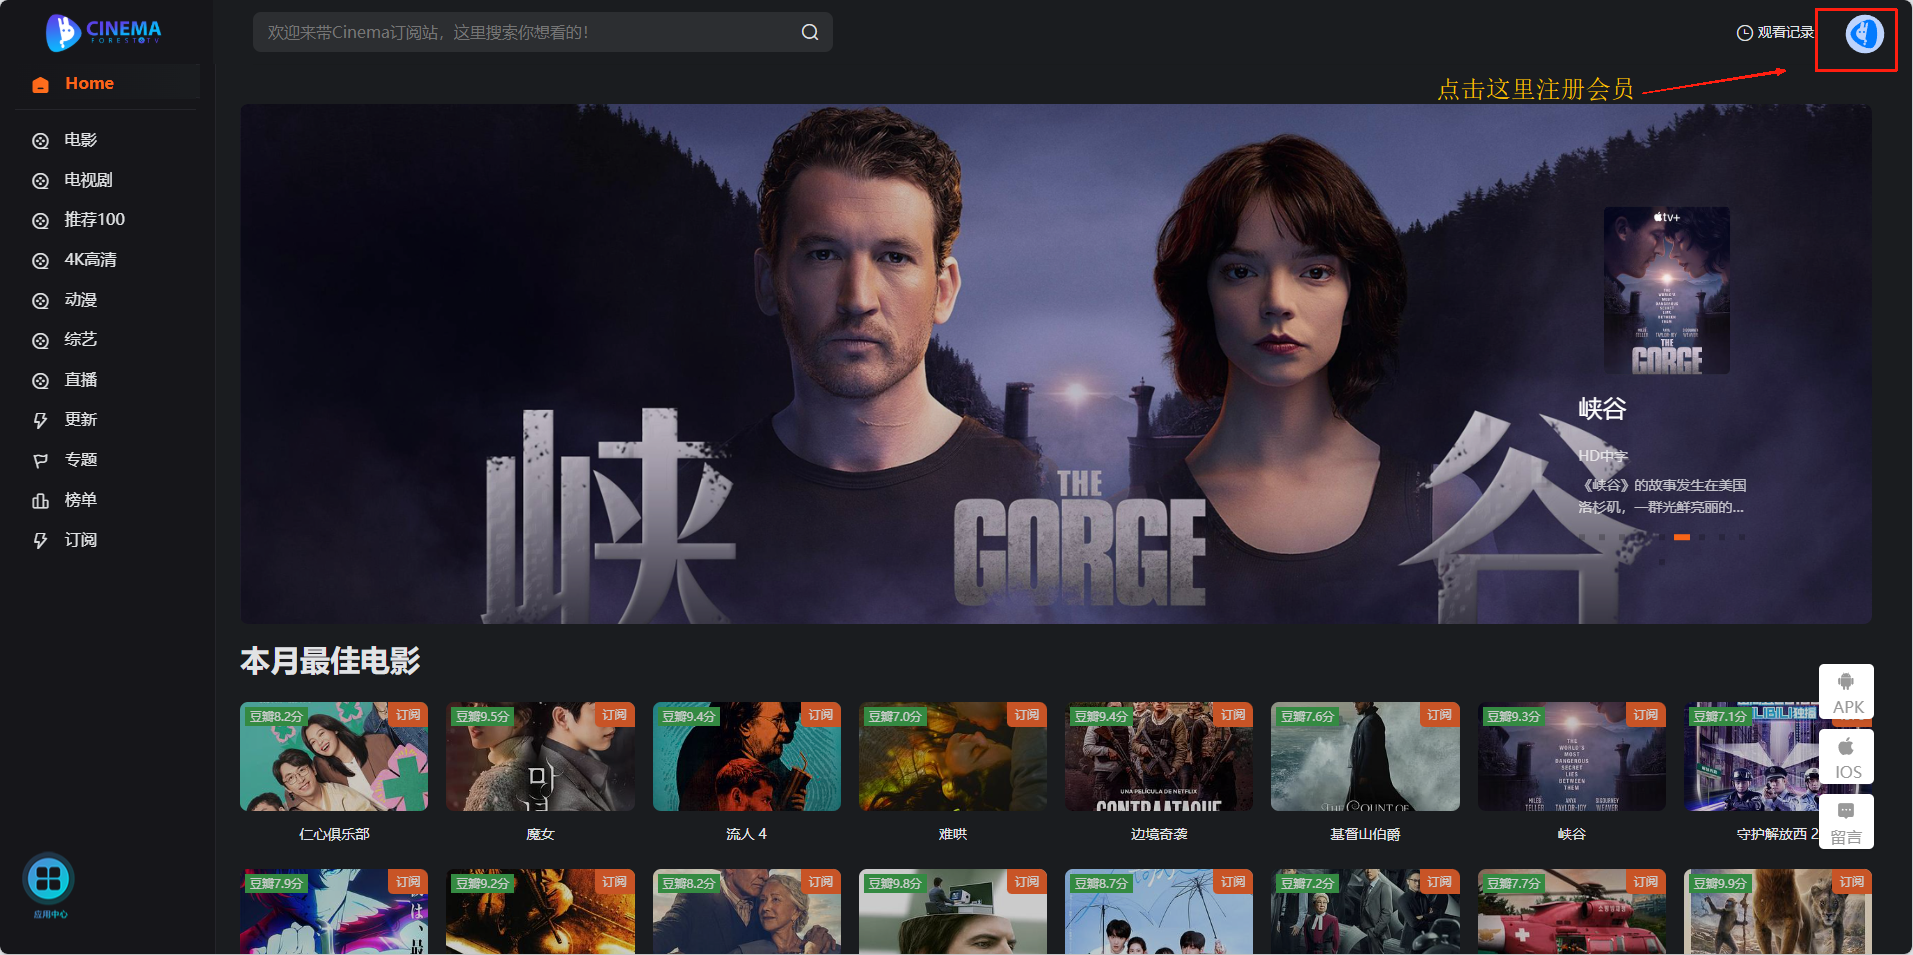Image resolution: width=1913 pixels, height=955 pixels.
Task: Click the flag icon beside 专题
Action: [40, 461]
